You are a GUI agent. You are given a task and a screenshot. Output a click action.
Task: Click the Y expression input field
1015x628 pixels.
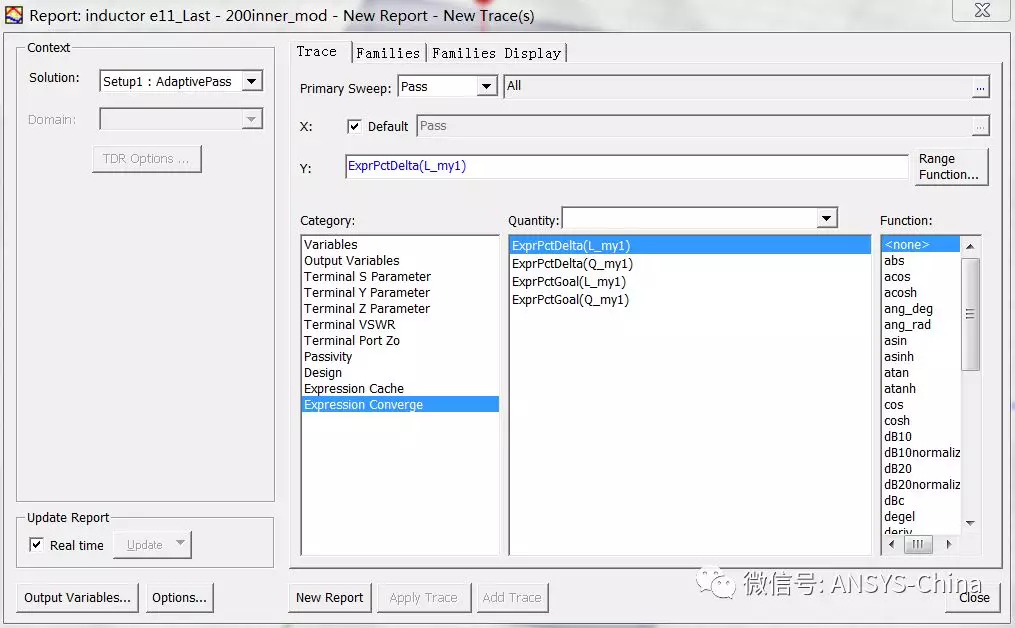tap(627, 166)
